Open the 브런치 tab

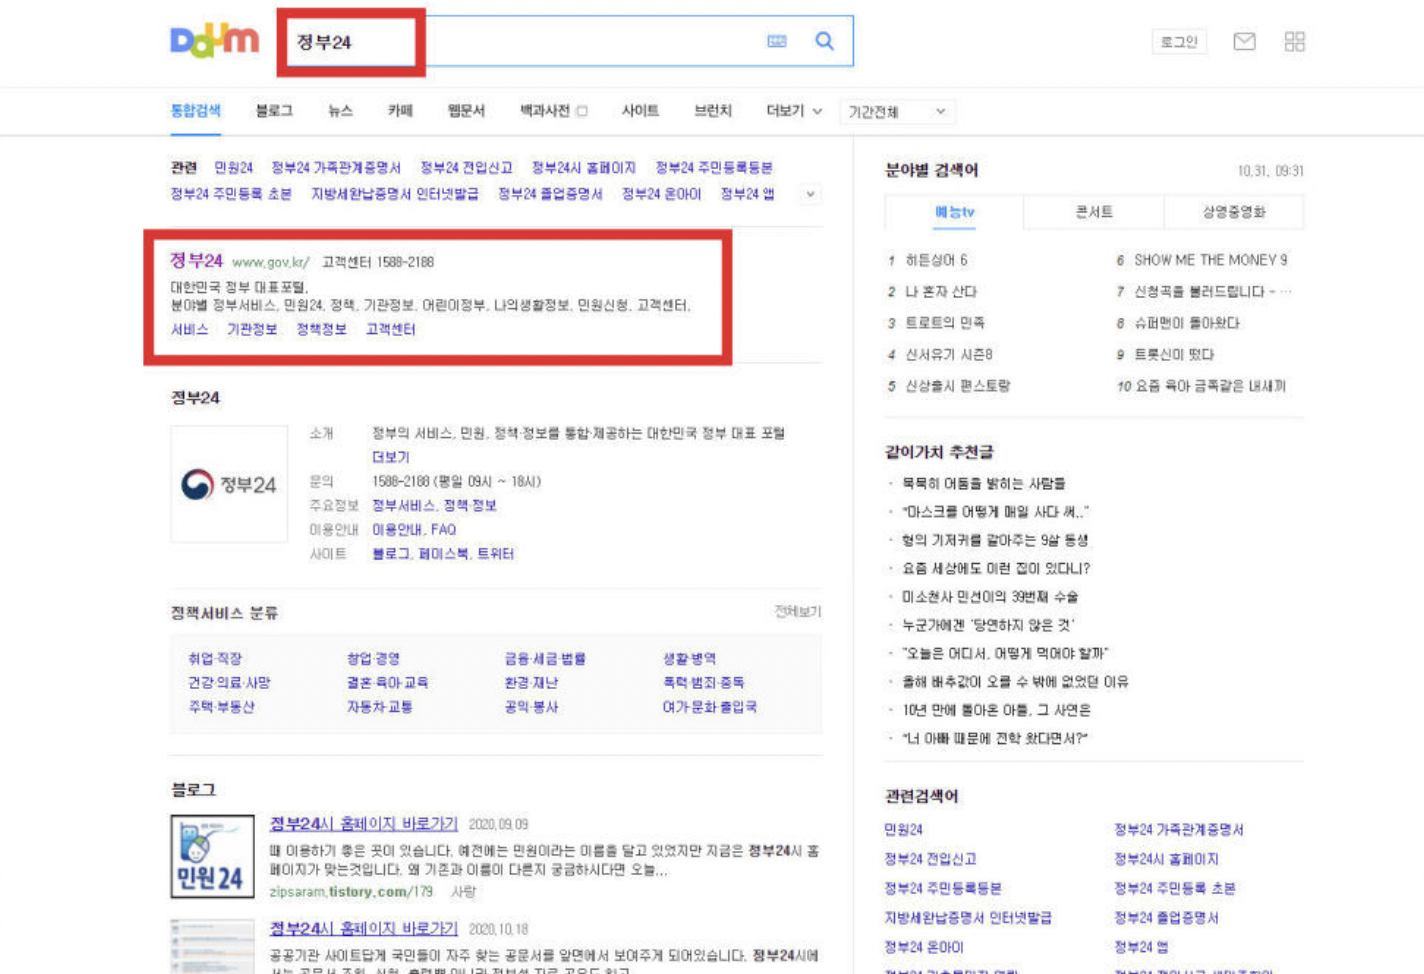coord(713,111)
